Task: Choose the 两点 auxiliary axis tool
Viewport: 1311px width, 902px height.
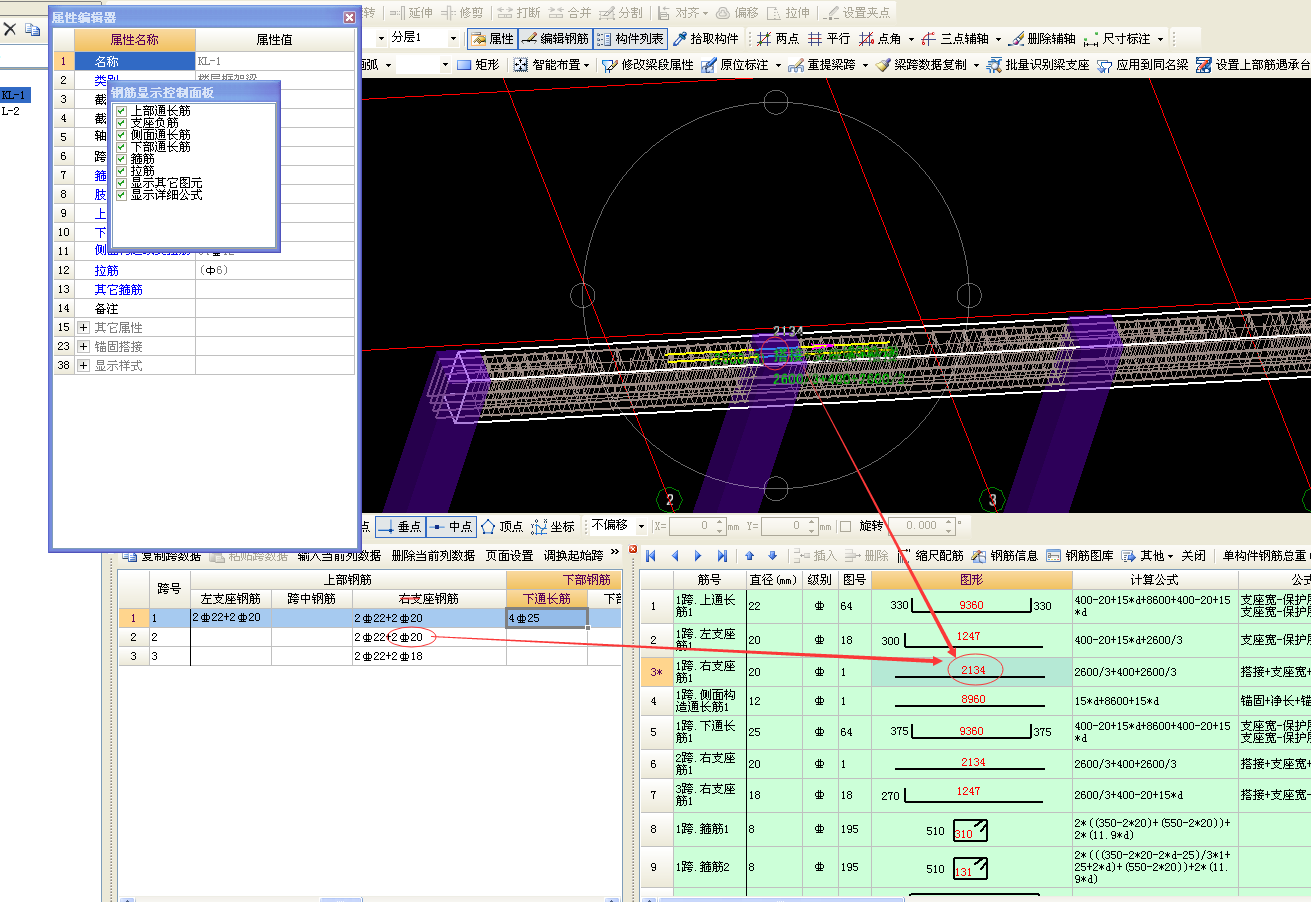Action: 778,39
